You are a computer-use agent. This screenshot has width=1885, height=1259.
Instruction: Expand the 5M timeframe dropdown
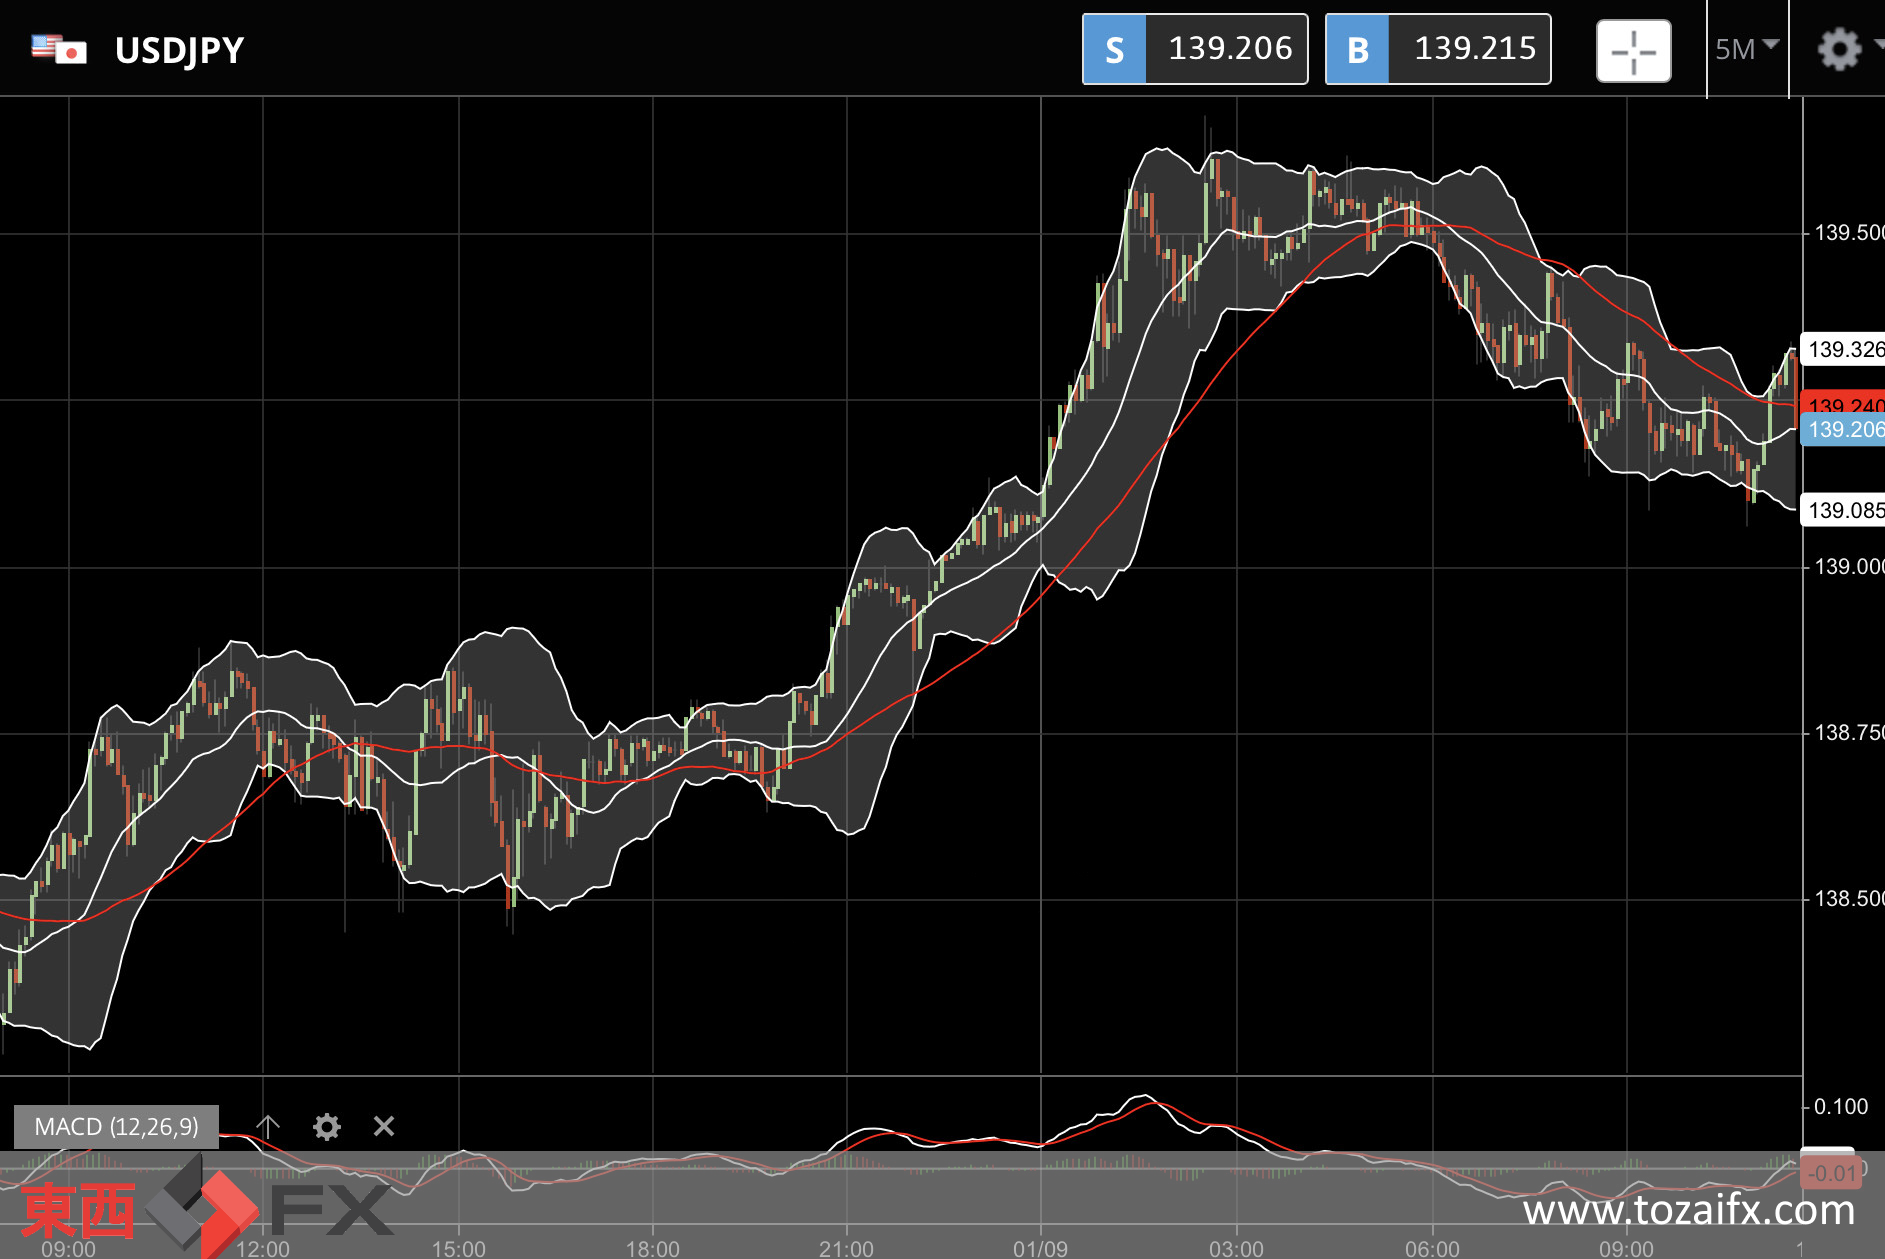[1746, 49]
